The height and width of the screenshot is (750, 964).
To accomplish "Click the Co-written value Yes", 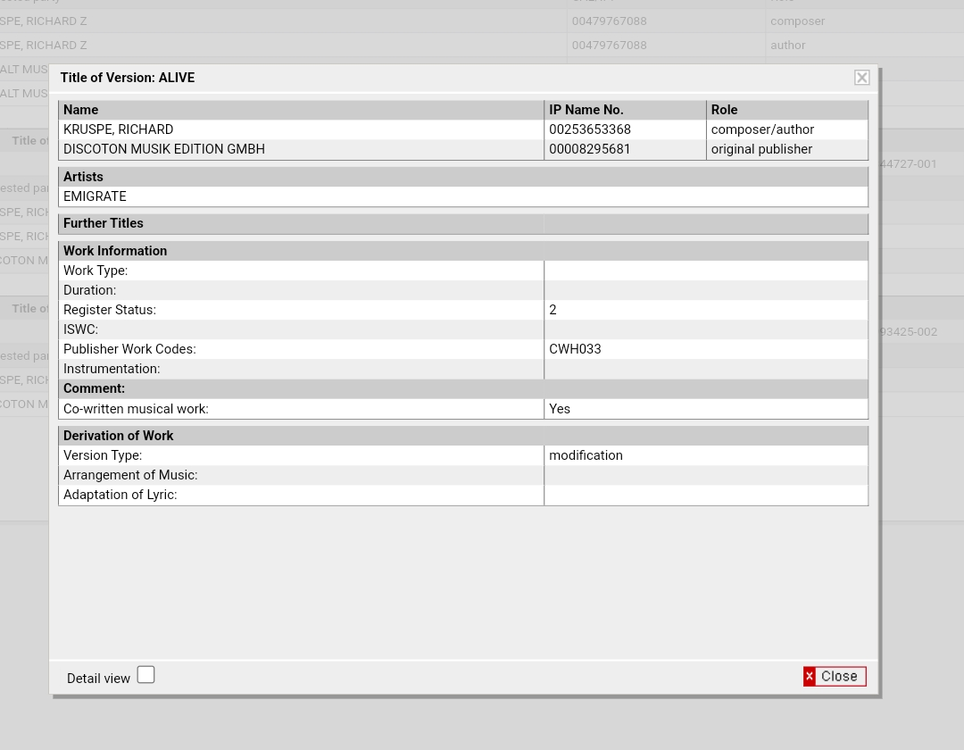I will 559,409.
